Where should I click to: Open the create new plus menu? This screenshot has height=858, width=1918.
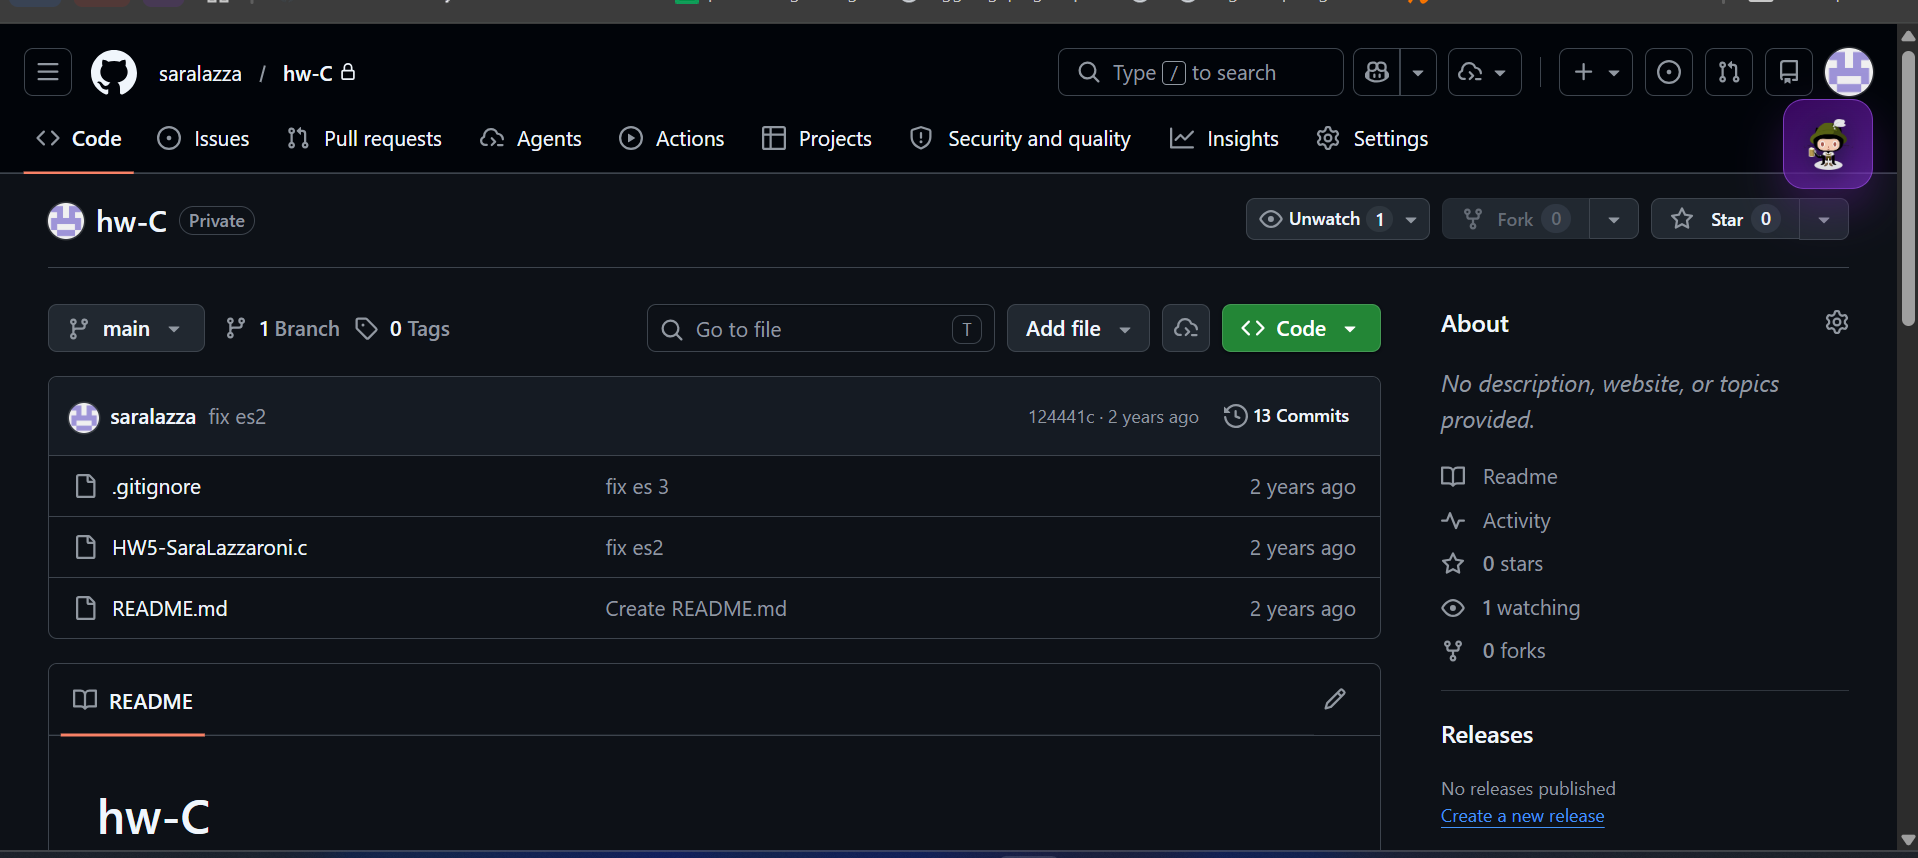pos(1596,72)
